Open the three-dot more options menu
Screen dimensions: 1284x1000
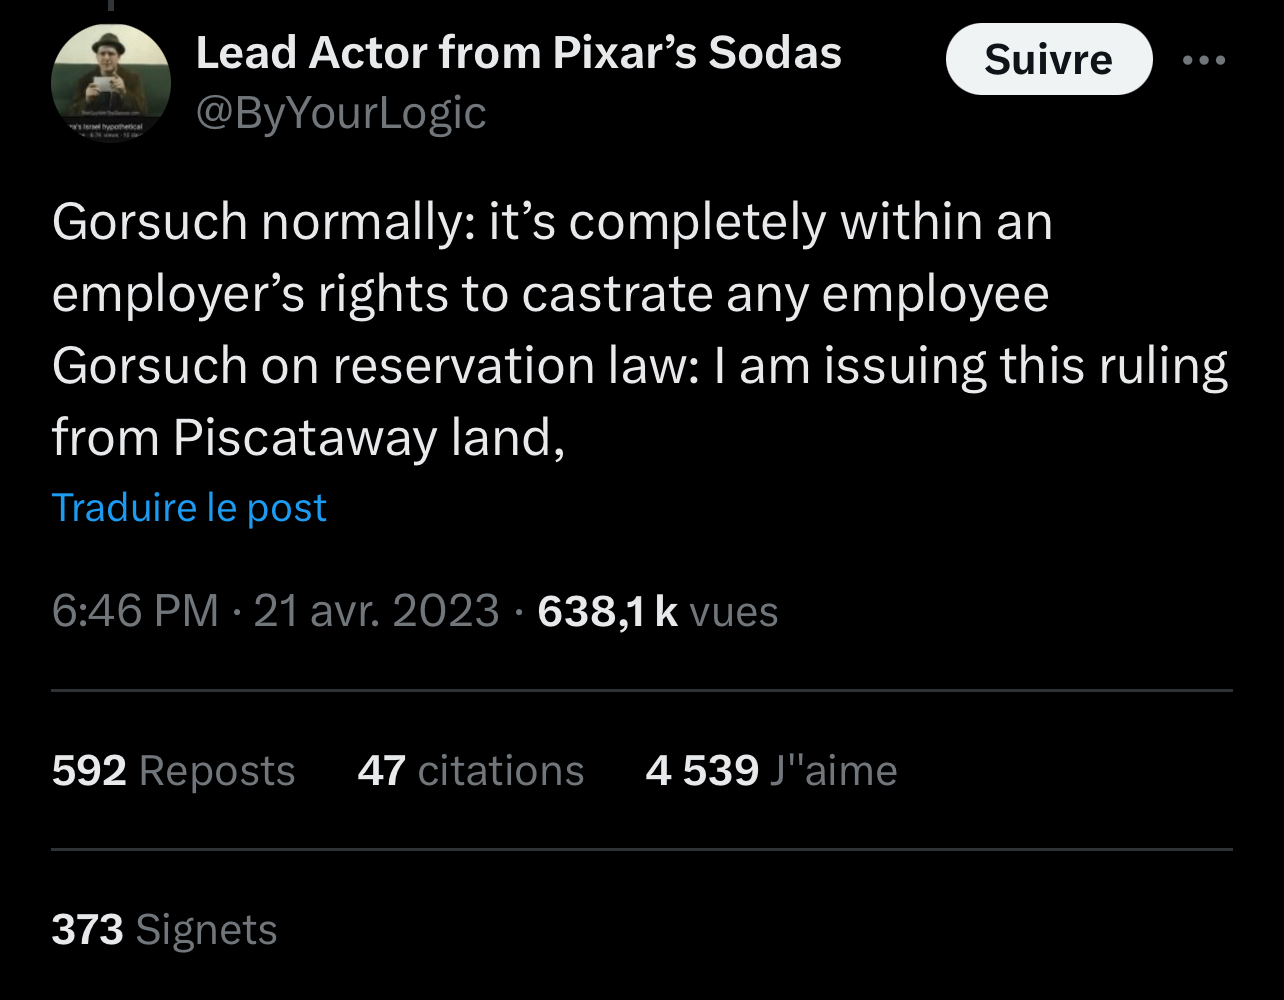(x=1203, y=60)
